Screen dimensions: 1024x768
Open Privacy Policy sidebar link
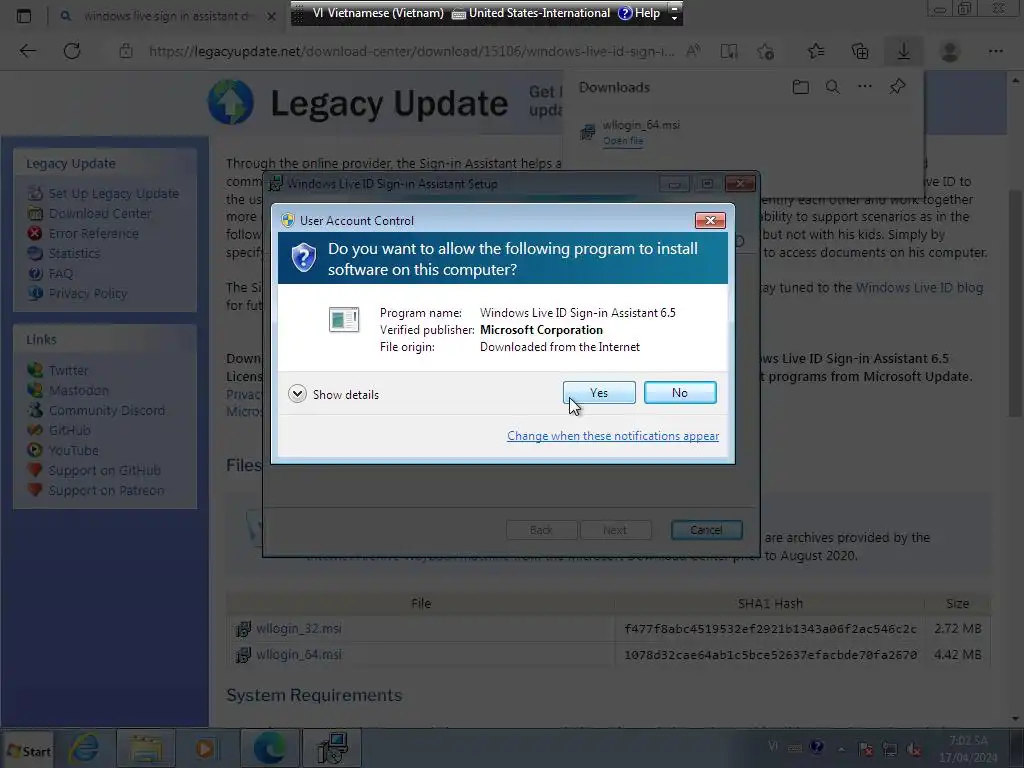point(88,293)
